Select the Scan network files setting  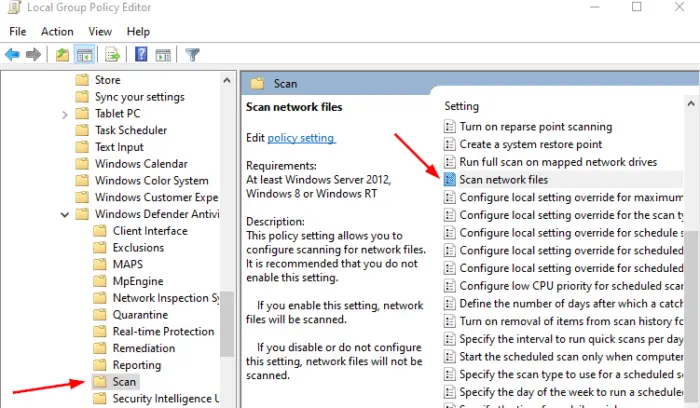coord(503,180)
